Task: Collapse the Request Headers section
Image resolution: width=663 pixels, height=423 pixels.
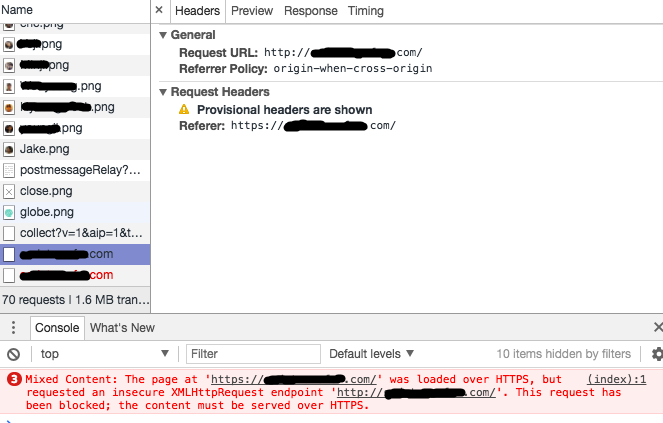Action: 163,92
